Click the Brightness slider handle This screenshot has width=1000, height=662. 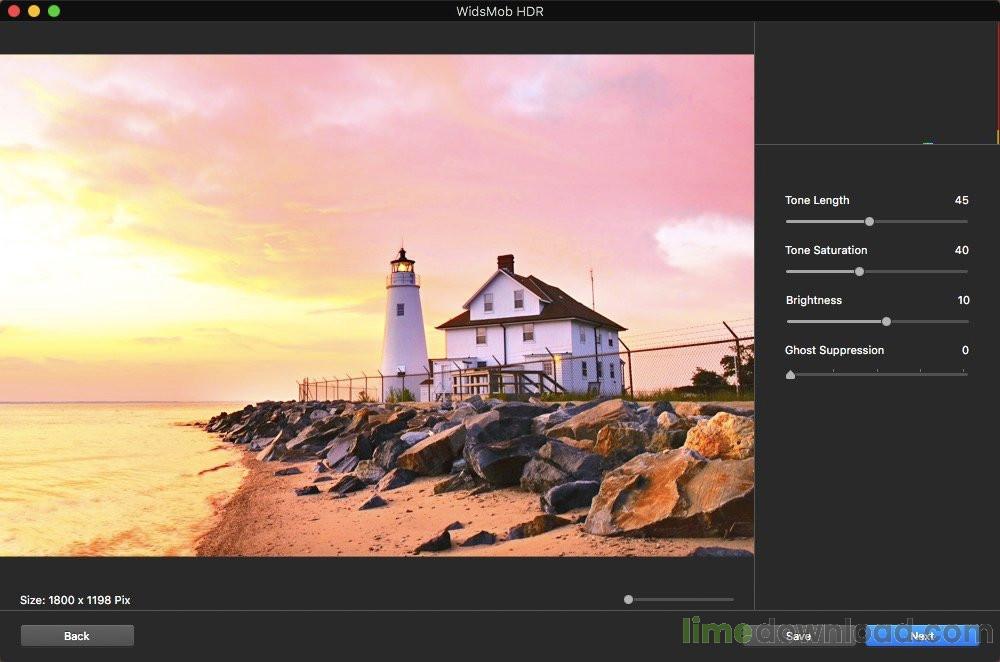pos(886,321)
